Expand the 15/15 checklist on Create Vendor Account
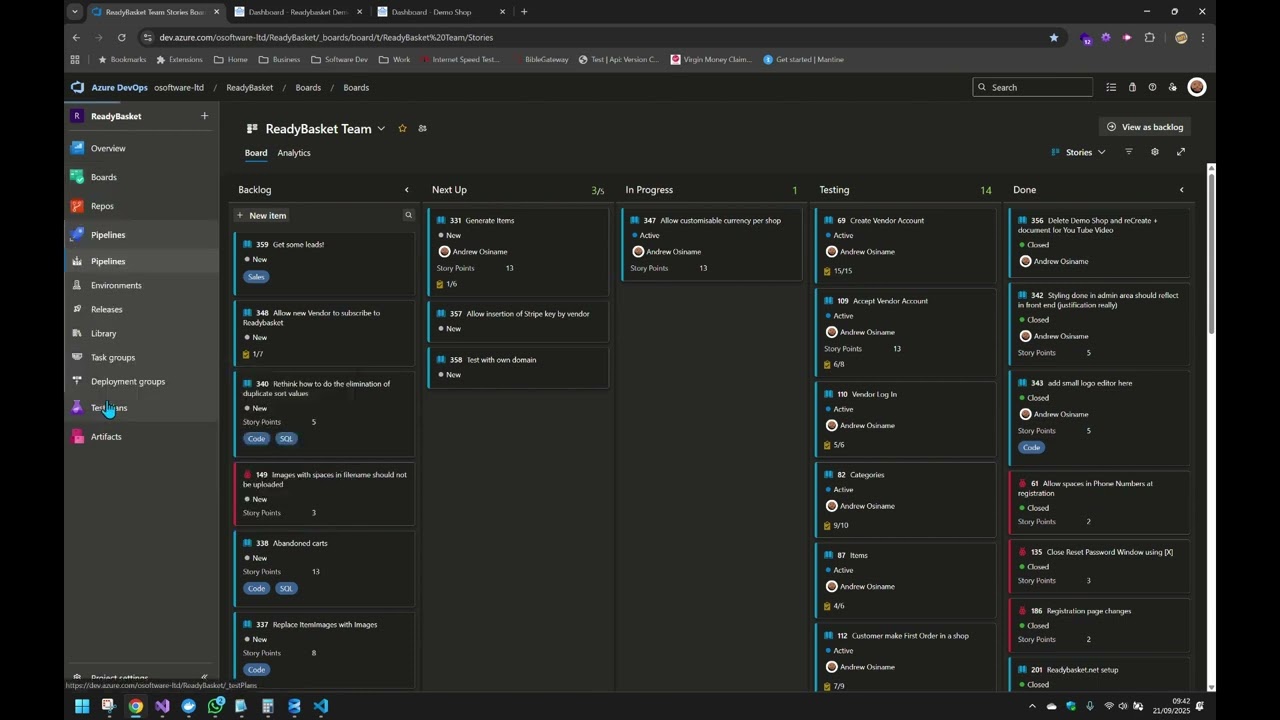 [x=838, y=271]
